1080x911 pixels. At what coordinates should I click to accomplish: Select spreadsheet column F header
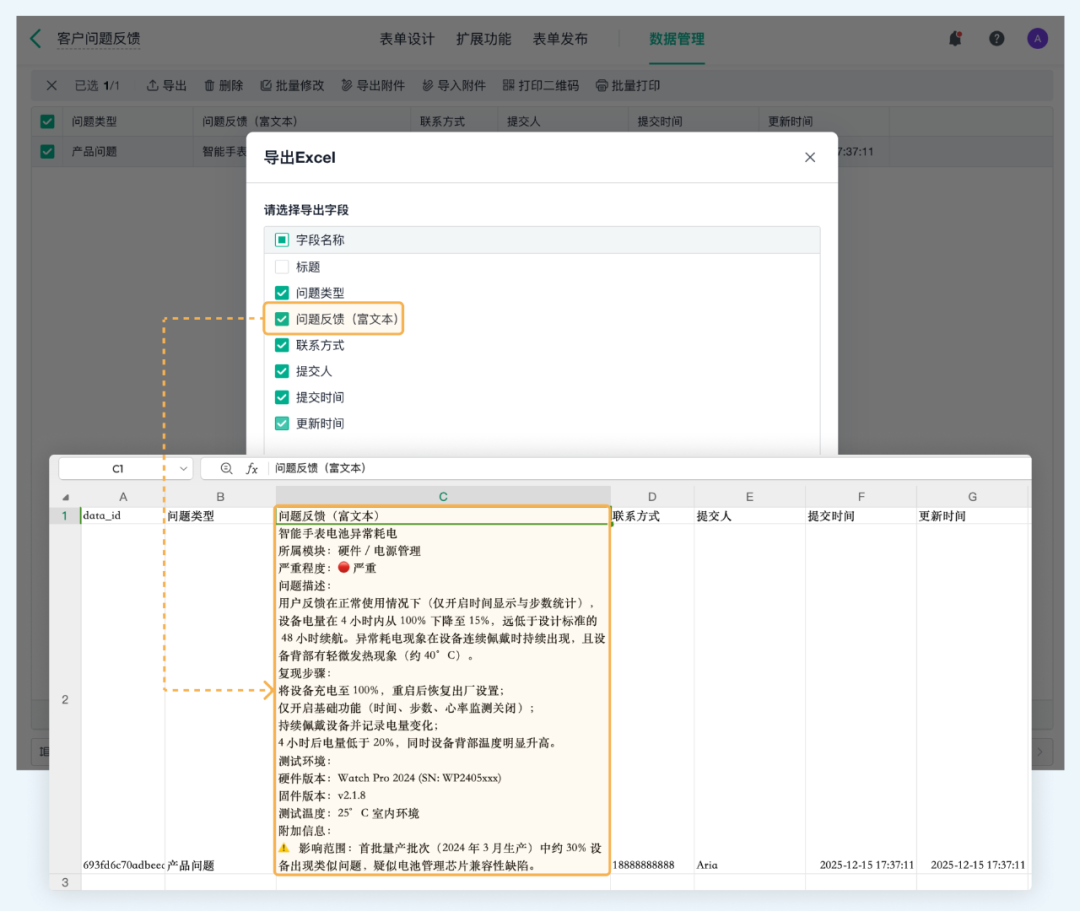click(x=861, y=496)
